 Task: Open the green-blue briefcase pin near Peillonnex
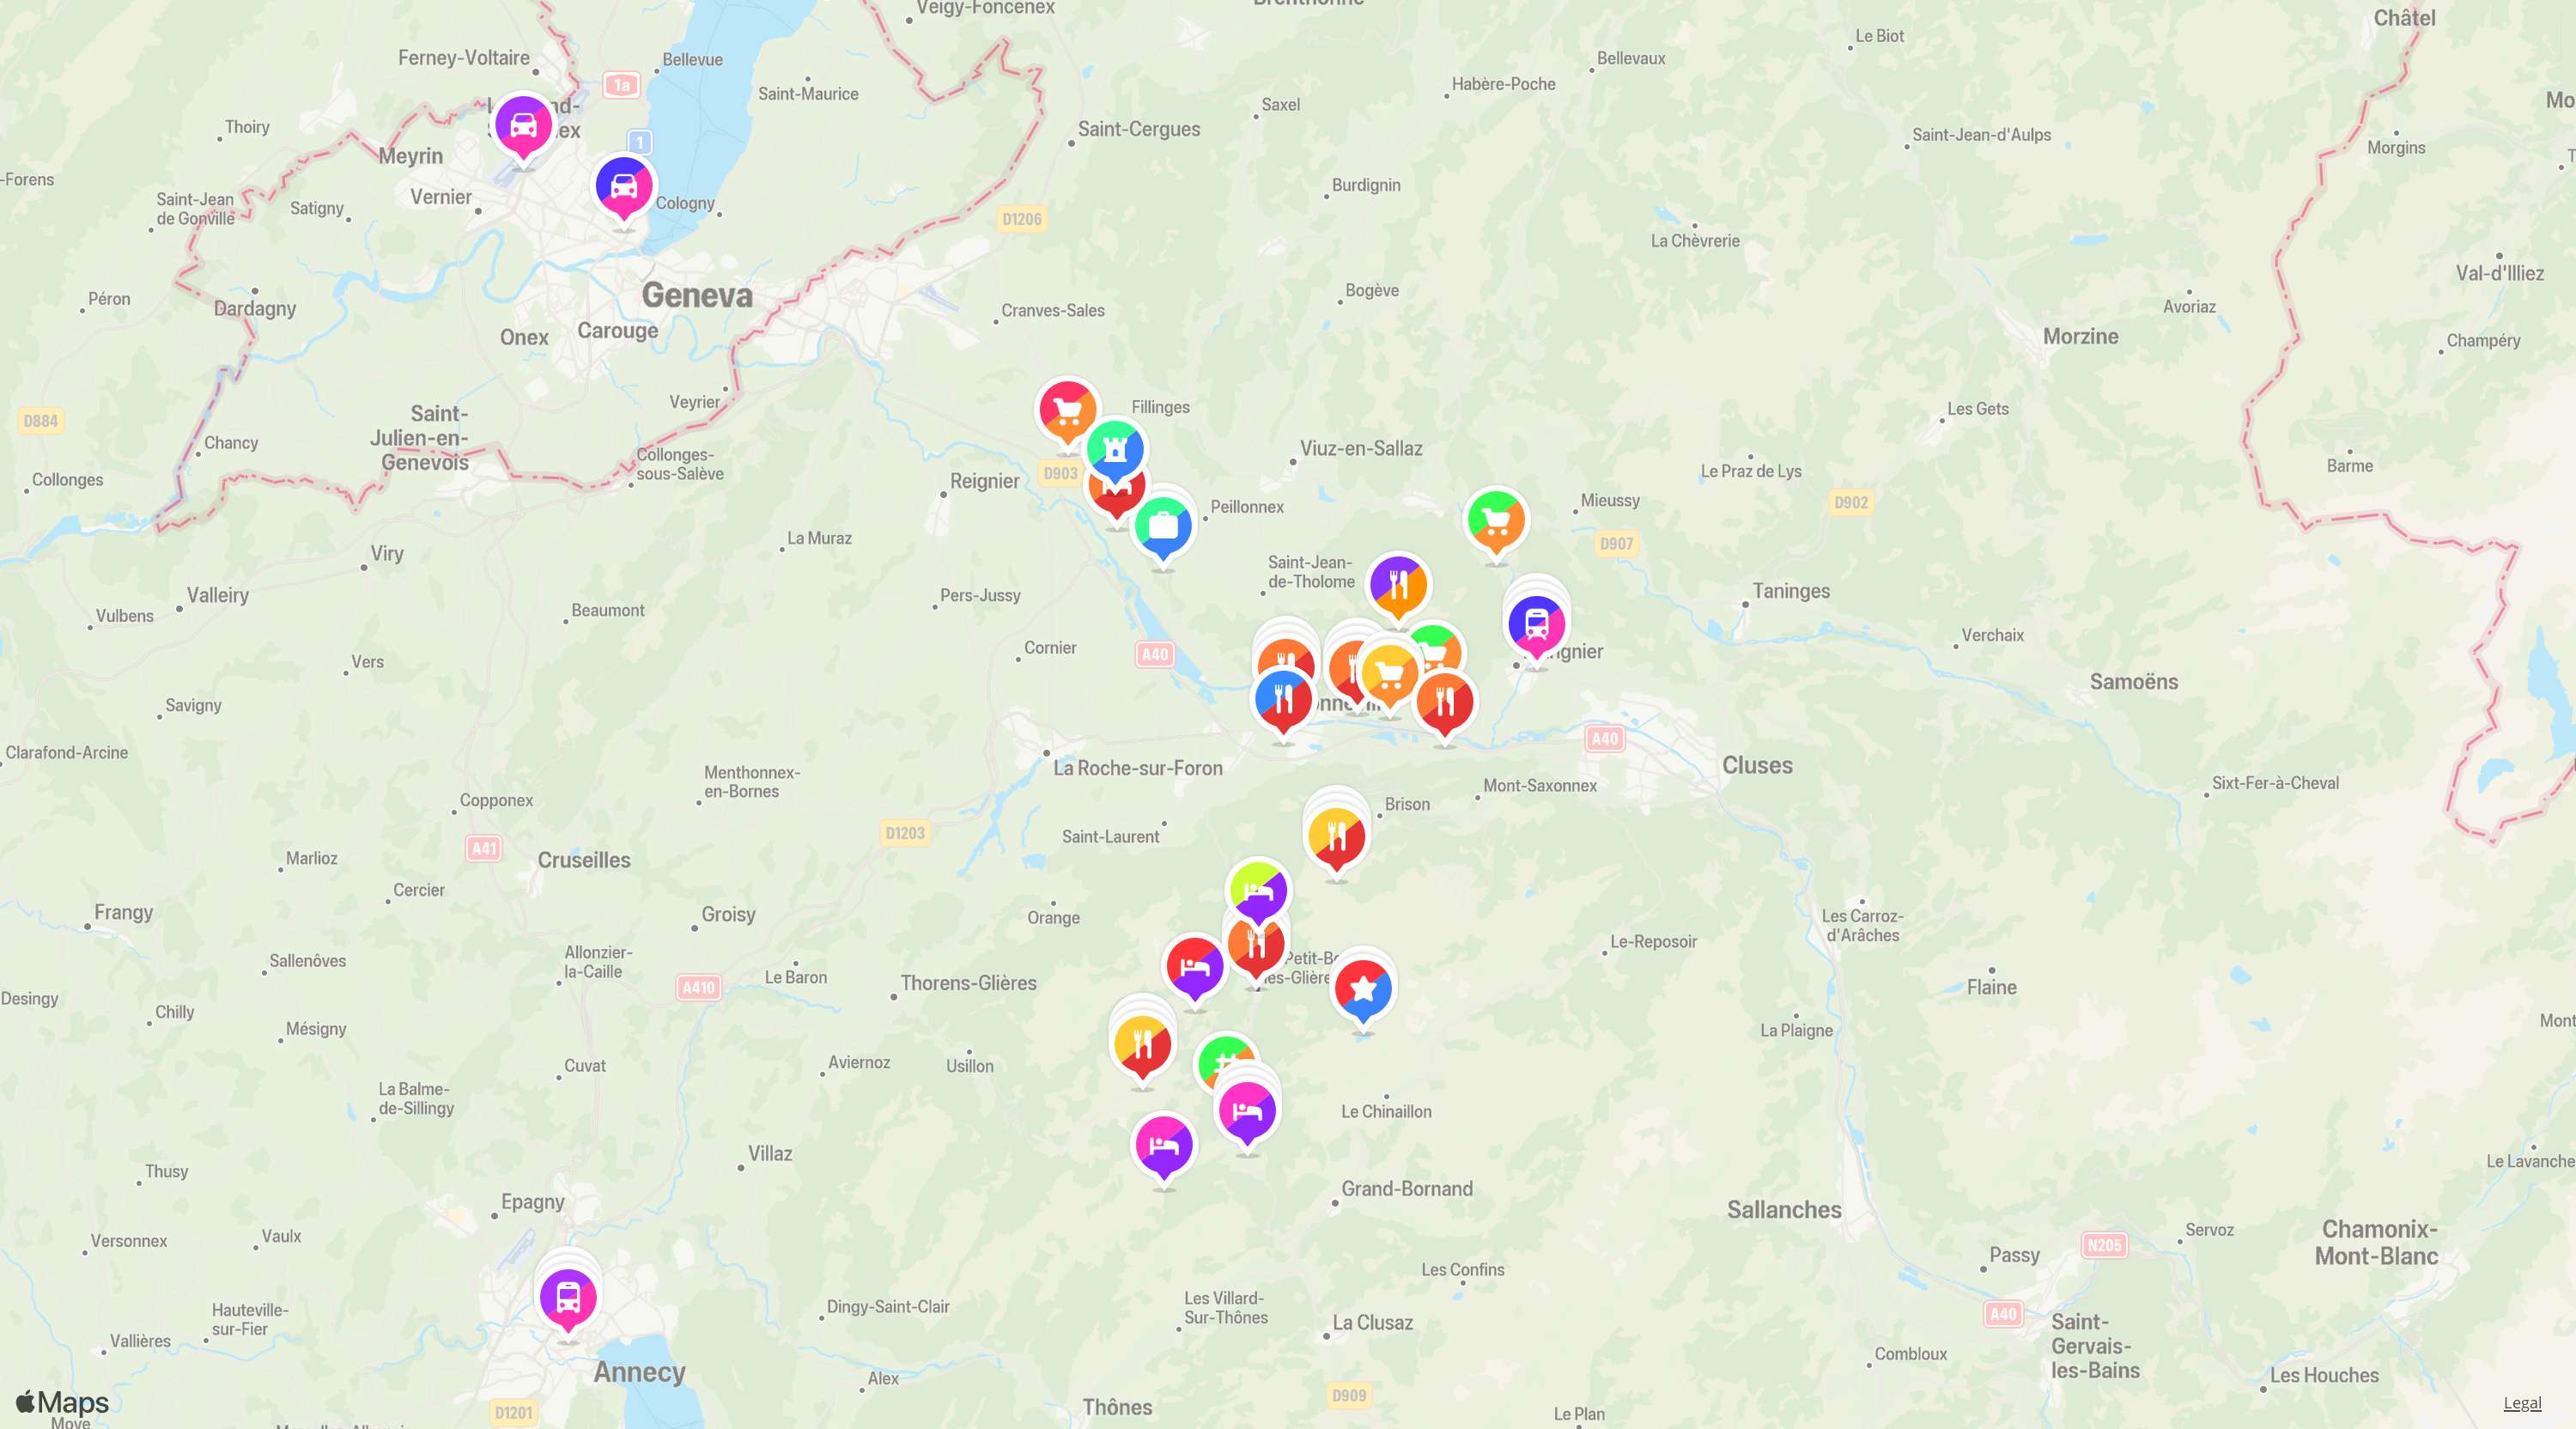click(x=1162, y=525)
